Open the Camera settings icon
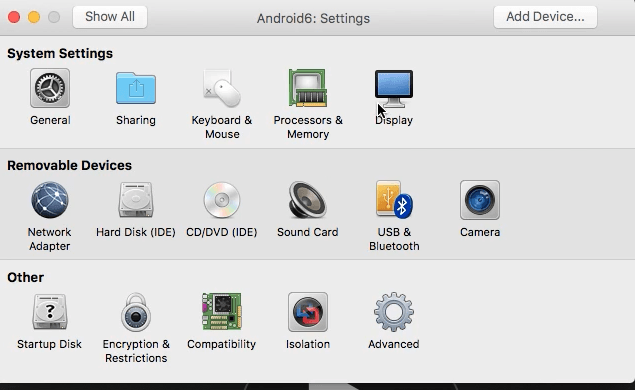 (x=480, y=200)
